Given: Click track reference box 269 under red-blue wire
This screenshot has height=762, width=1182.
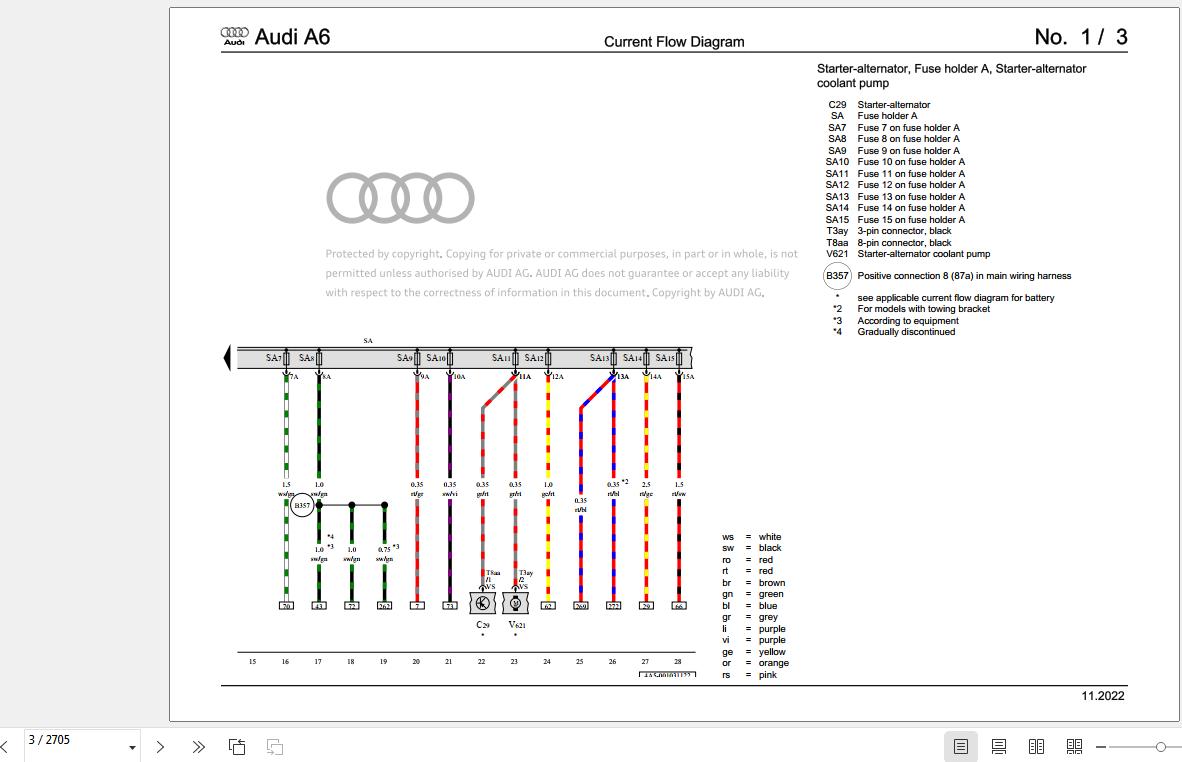Looking at the screenshot, I should tap(580, 605).
